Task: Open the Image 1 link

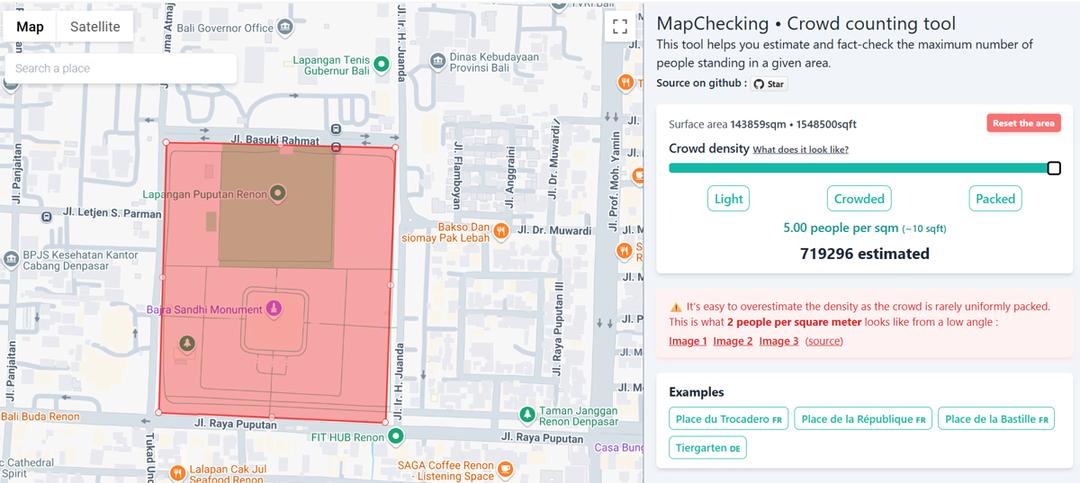Action: click(688, 341)
